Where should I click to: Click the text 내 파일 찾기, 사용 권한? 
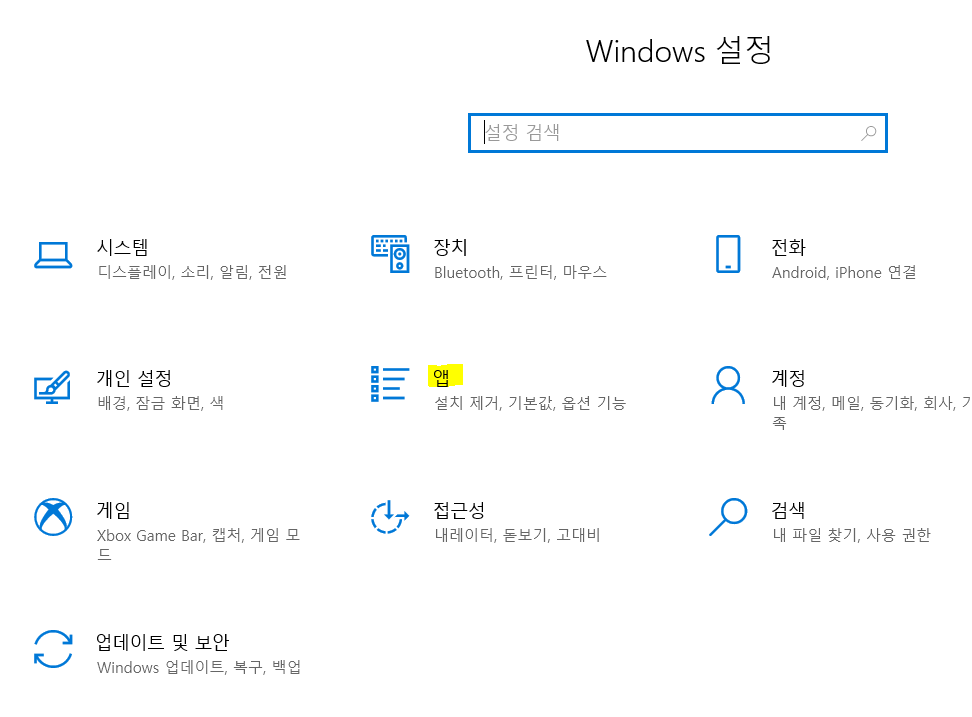click(x=851, y=535)
